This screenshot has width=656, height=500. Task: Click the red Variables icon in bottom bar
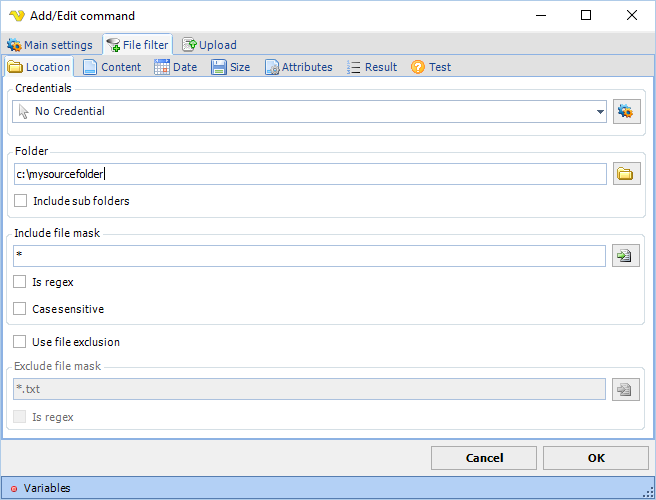[x=14, y=488]
